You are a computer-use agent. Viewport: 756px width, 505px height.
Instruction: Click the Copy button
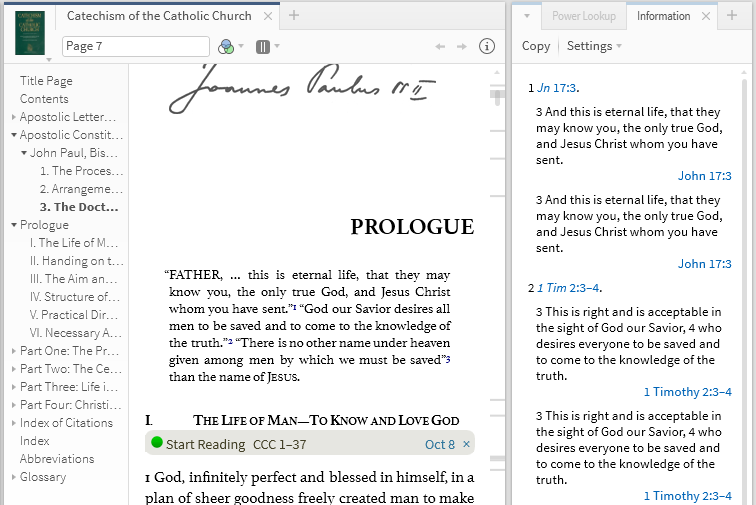pyautogui.click(x=536, y=46)
